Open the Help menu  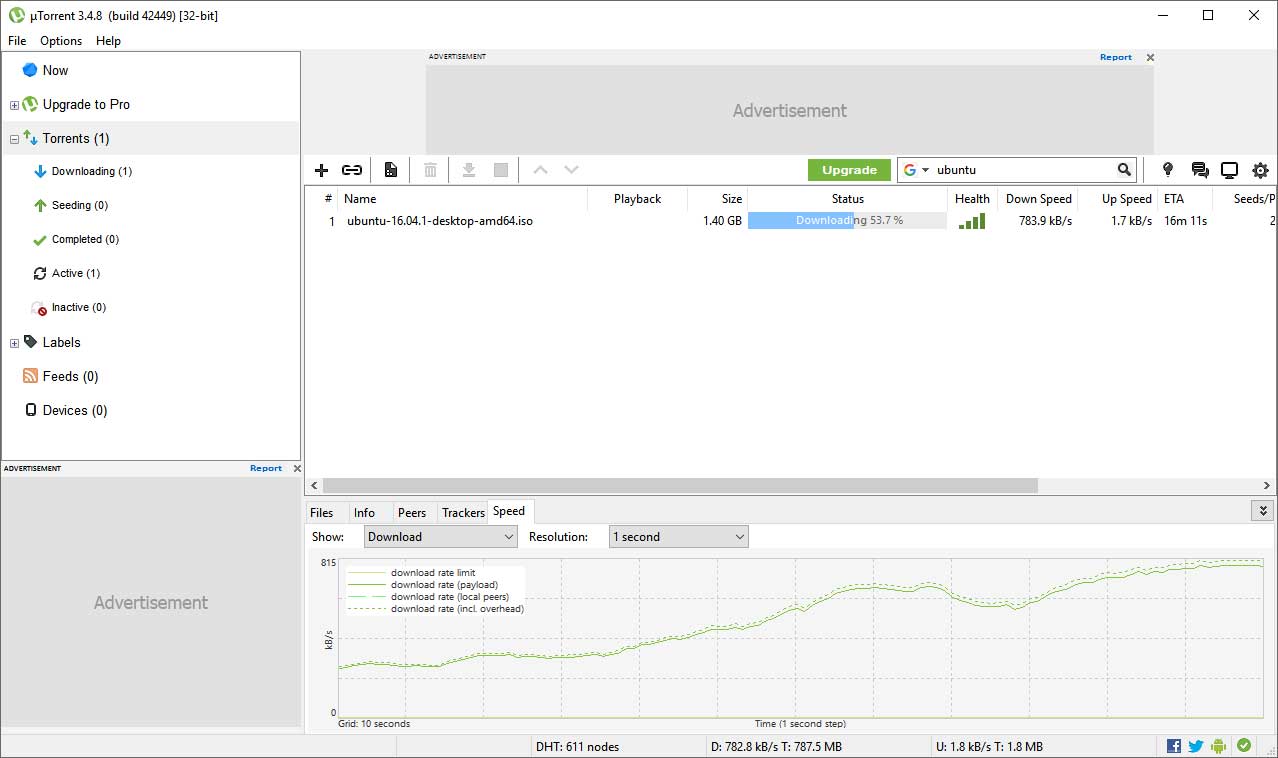pos(108,41)
